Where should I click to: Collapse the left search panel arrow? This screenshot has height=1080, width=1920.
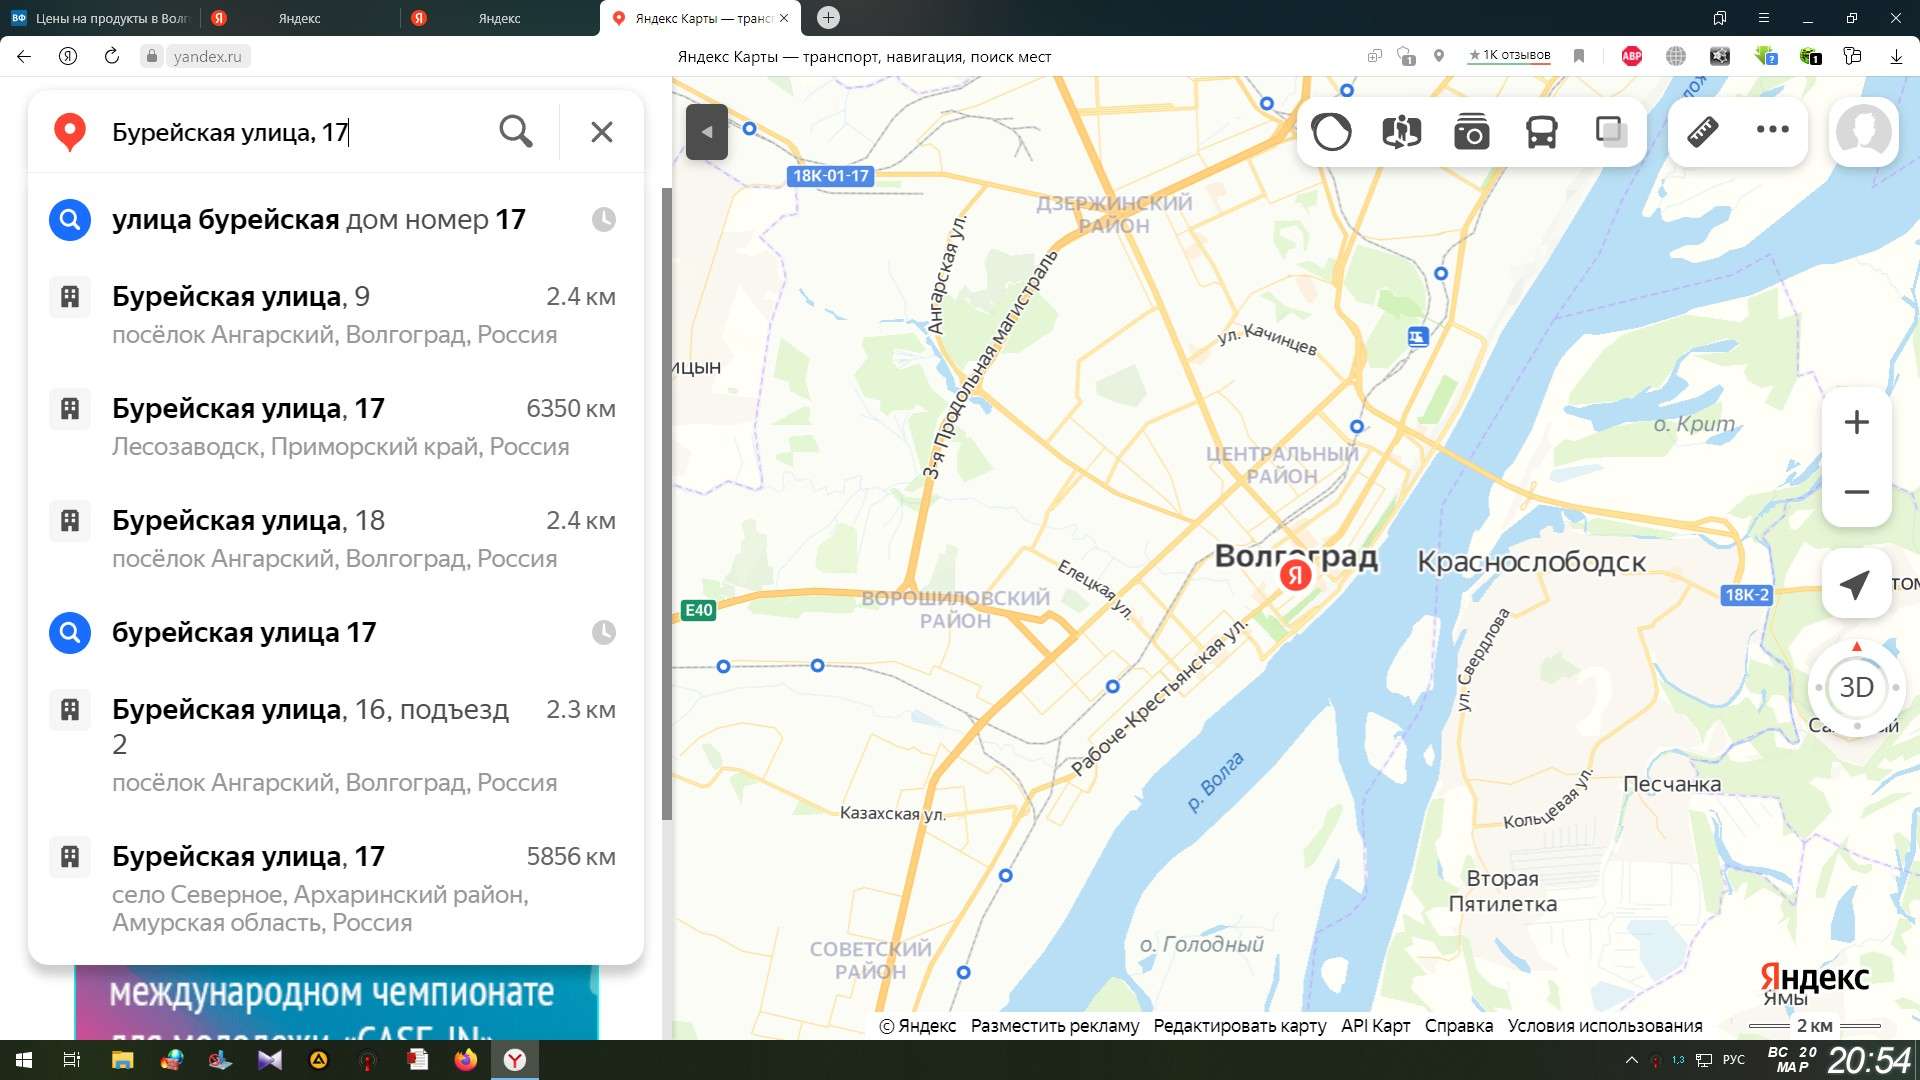tap(707, 132)
